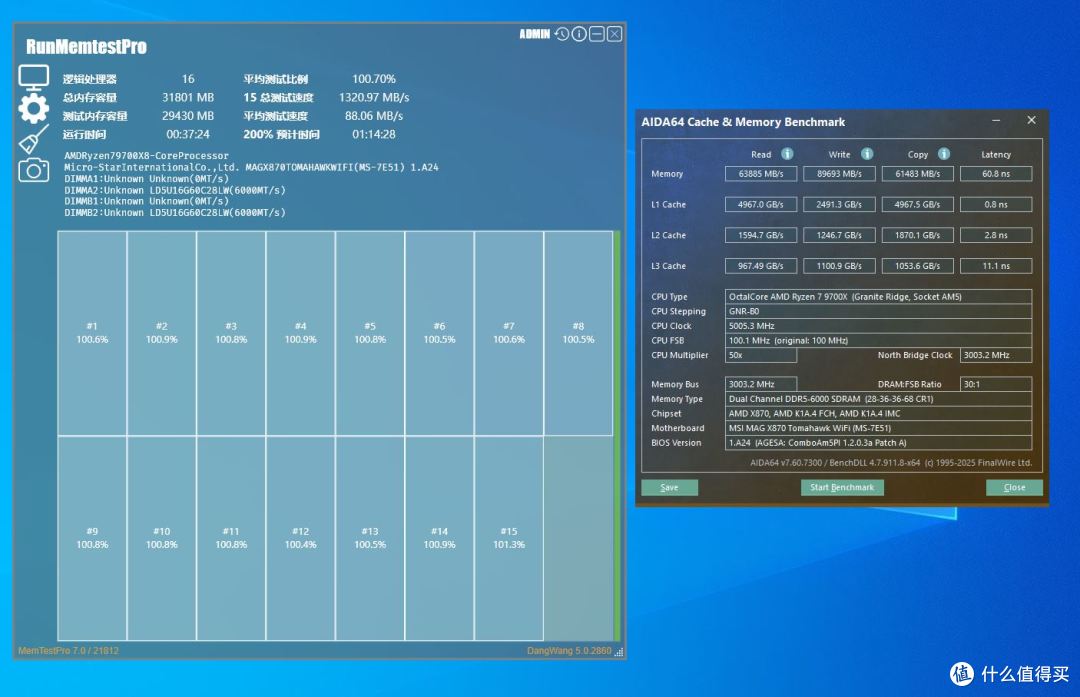1080x697 pixels.
Task: Click L2 Cache Write value 1246.7 GB/s
Action: coord(839,235)
